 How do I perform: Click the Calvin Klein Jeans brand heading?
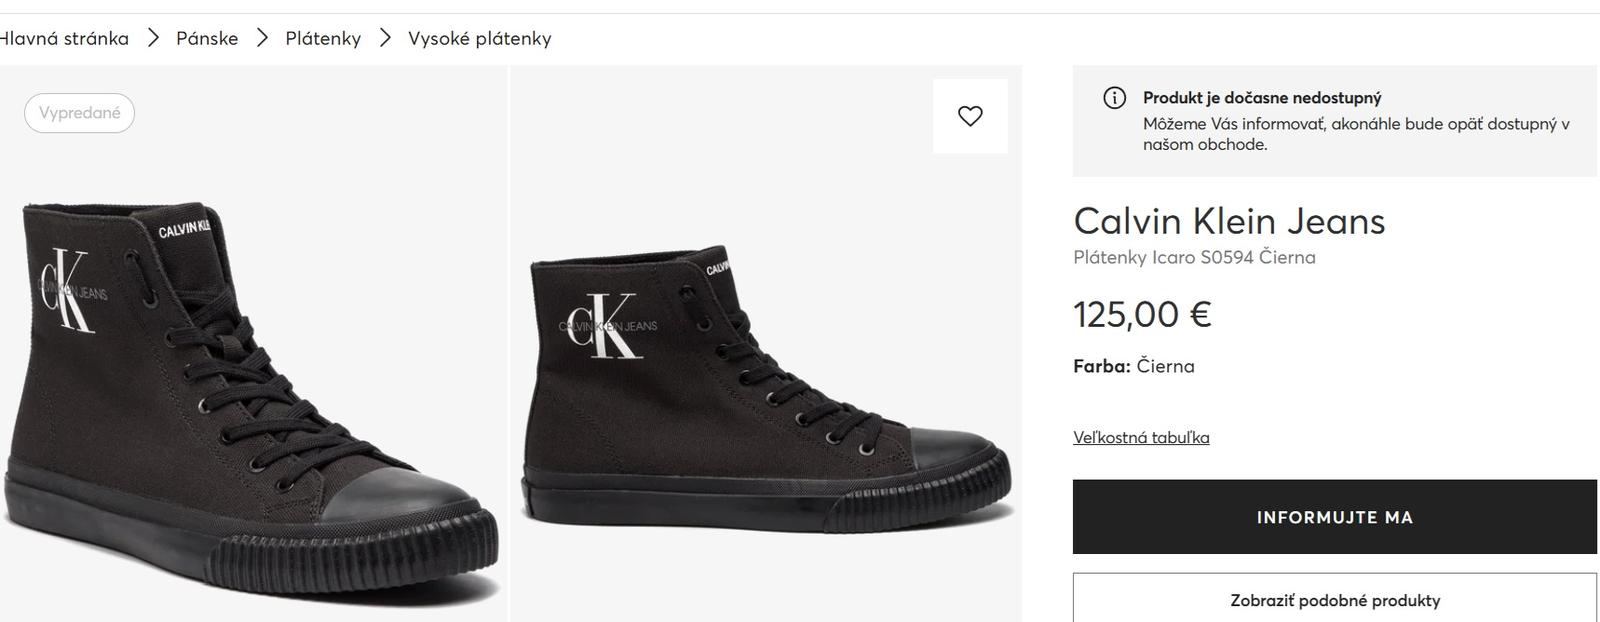(x=1229, y=221)
